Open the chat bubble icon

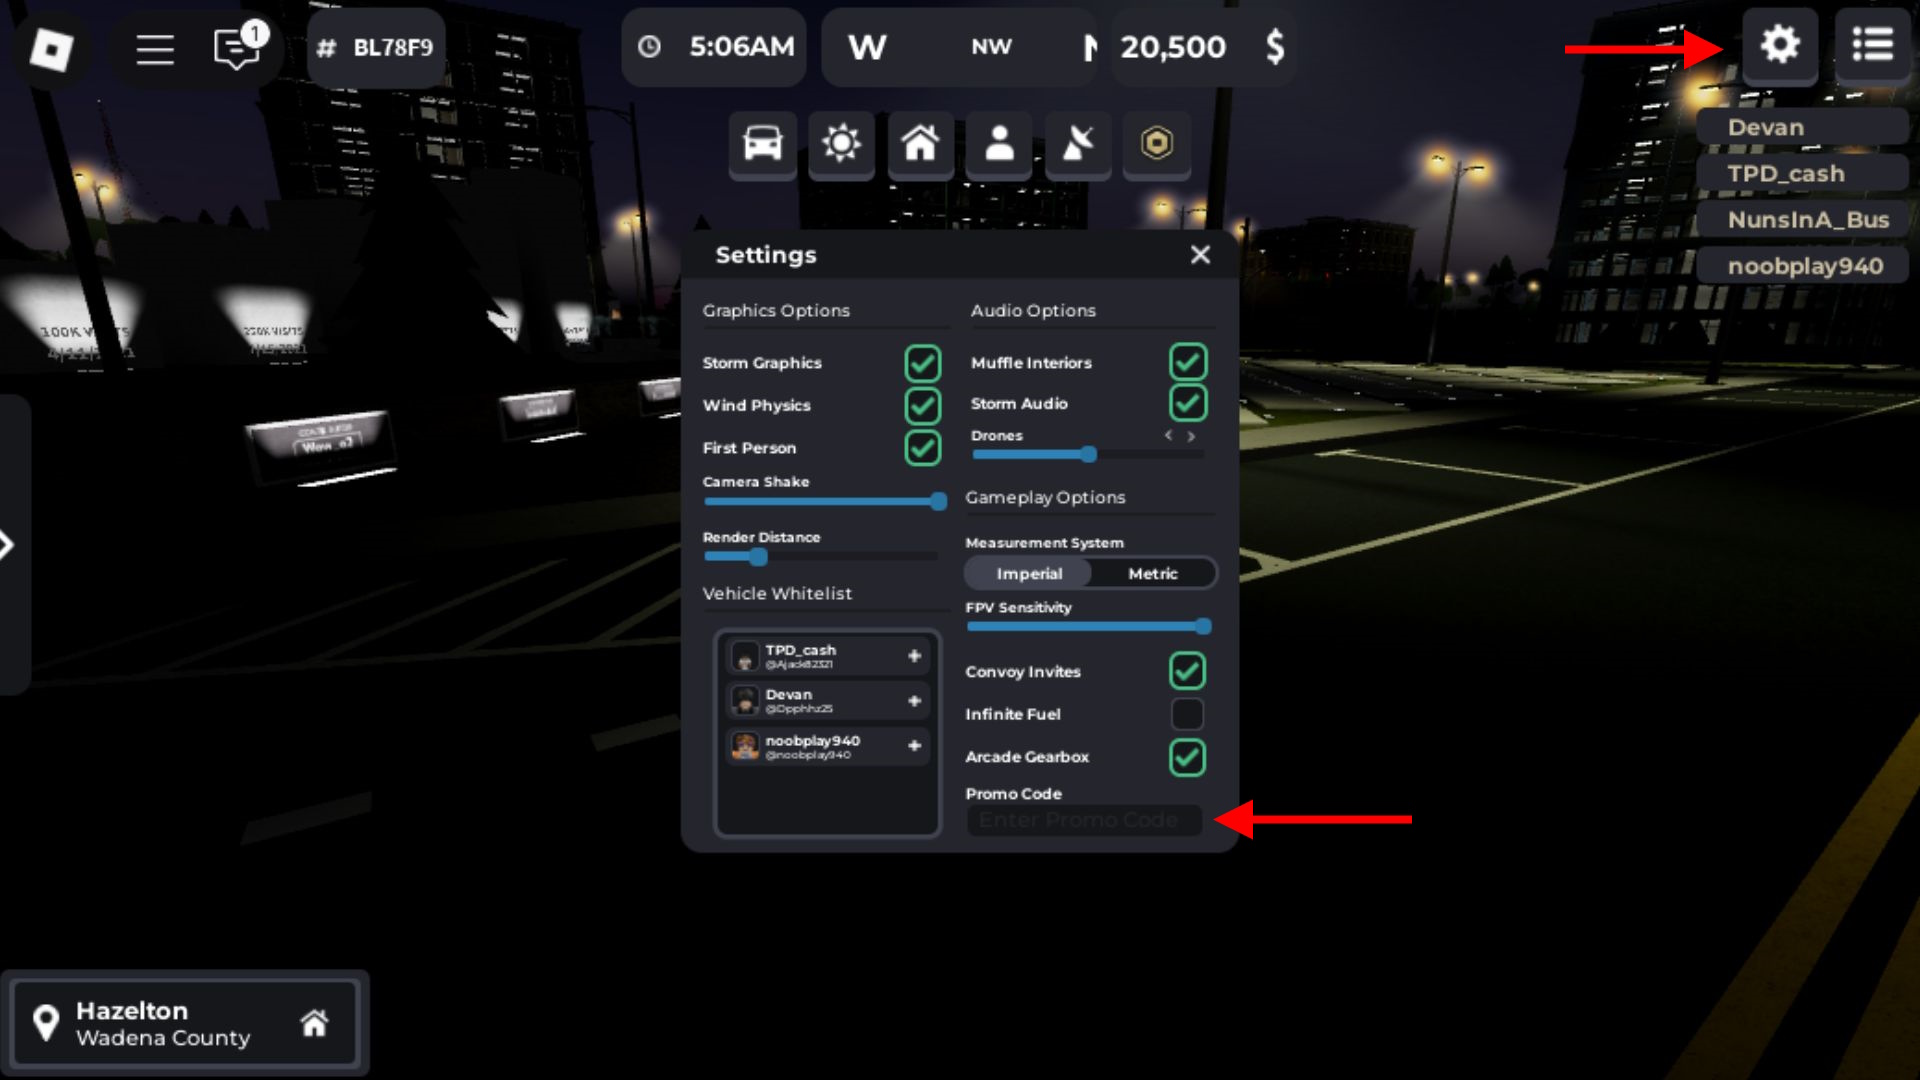tap(237, 48)
